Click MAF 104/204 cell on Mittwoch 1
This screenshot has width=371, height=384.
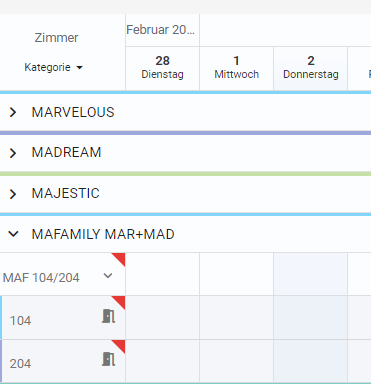(x=236, y=274)
